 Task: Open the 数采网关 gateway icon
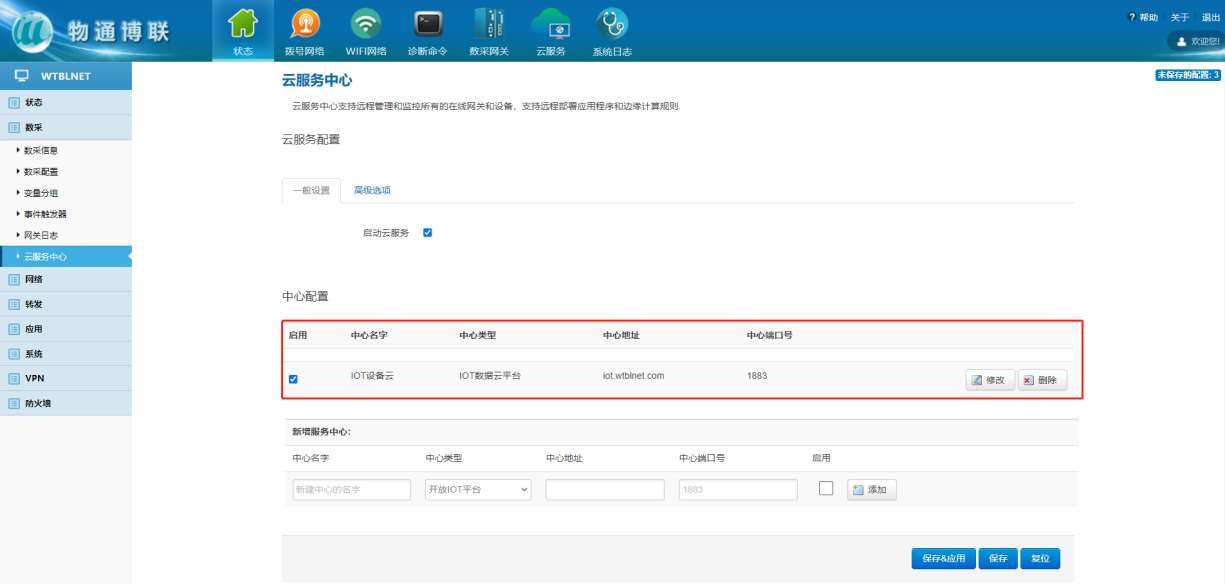coord(489,24)
